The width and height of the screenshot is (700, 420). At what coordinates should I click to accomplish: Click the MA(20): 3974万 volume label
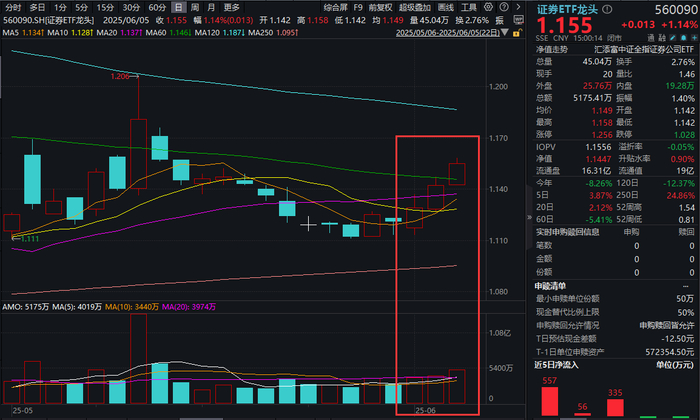click(x=189, y=307)
